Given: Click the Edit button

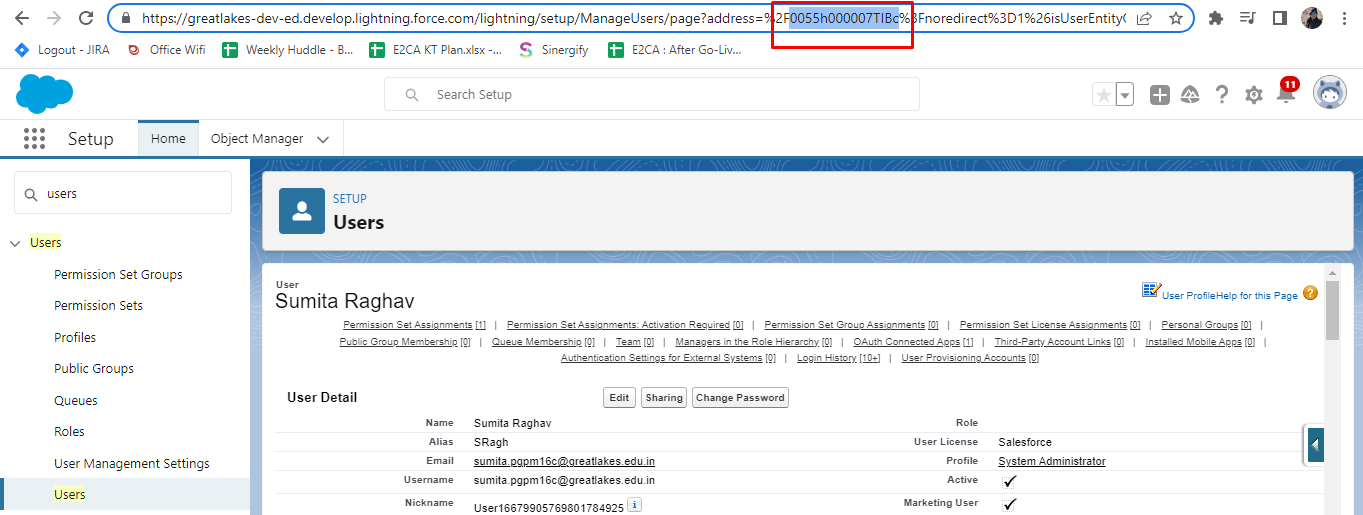Looking at the screenshot, I should (620, 397).
